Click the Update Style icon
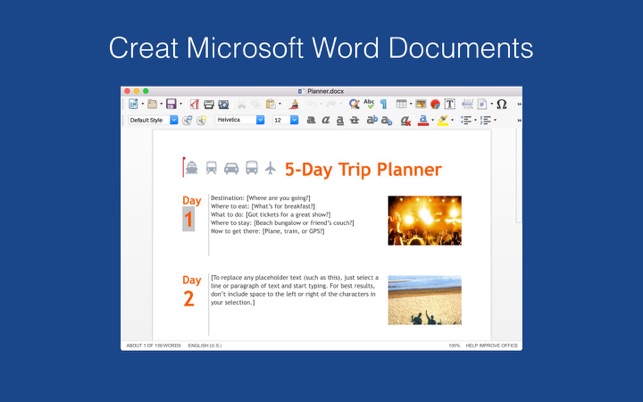Image resolution: width=643 pixels, height=402 pixels. [x=187, y=120]
